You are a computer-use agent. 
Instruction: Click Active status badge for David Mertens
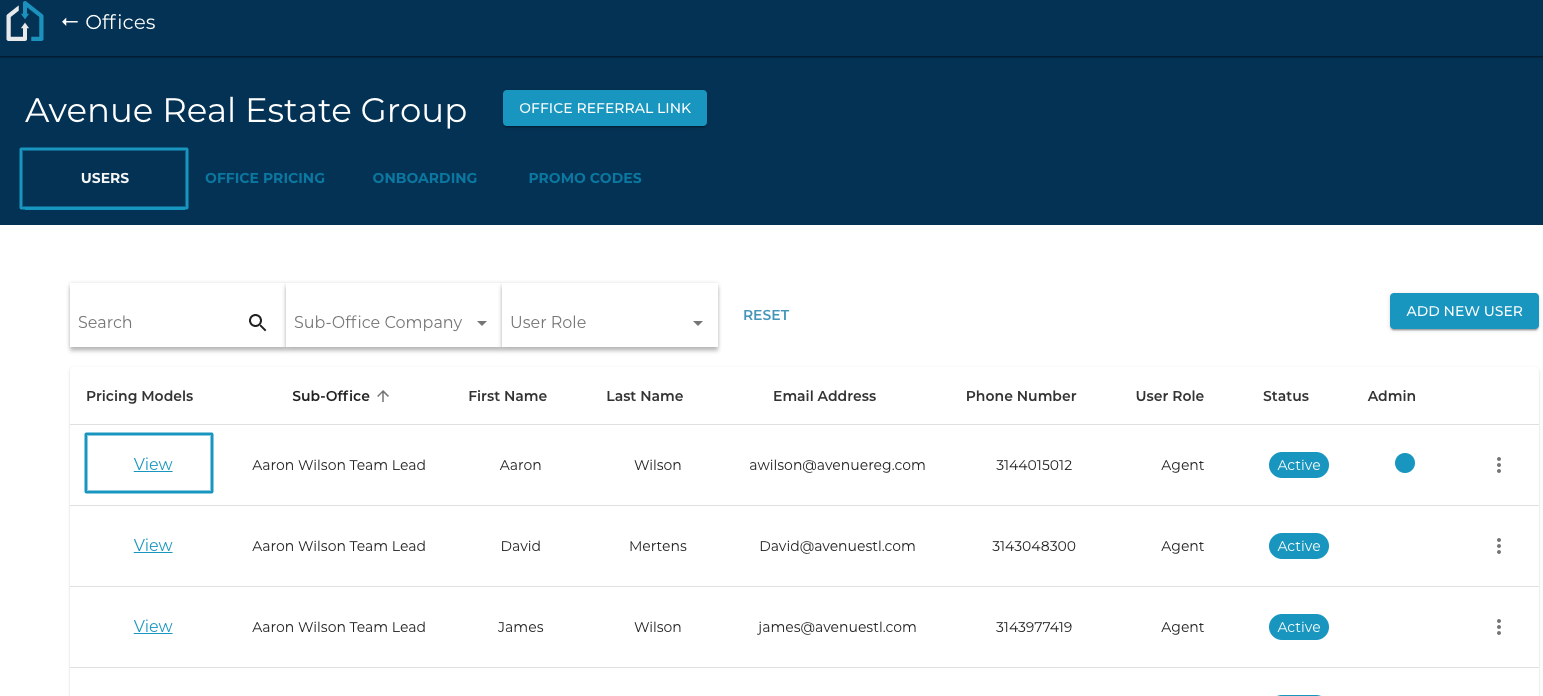click(x=1298, y=546)
